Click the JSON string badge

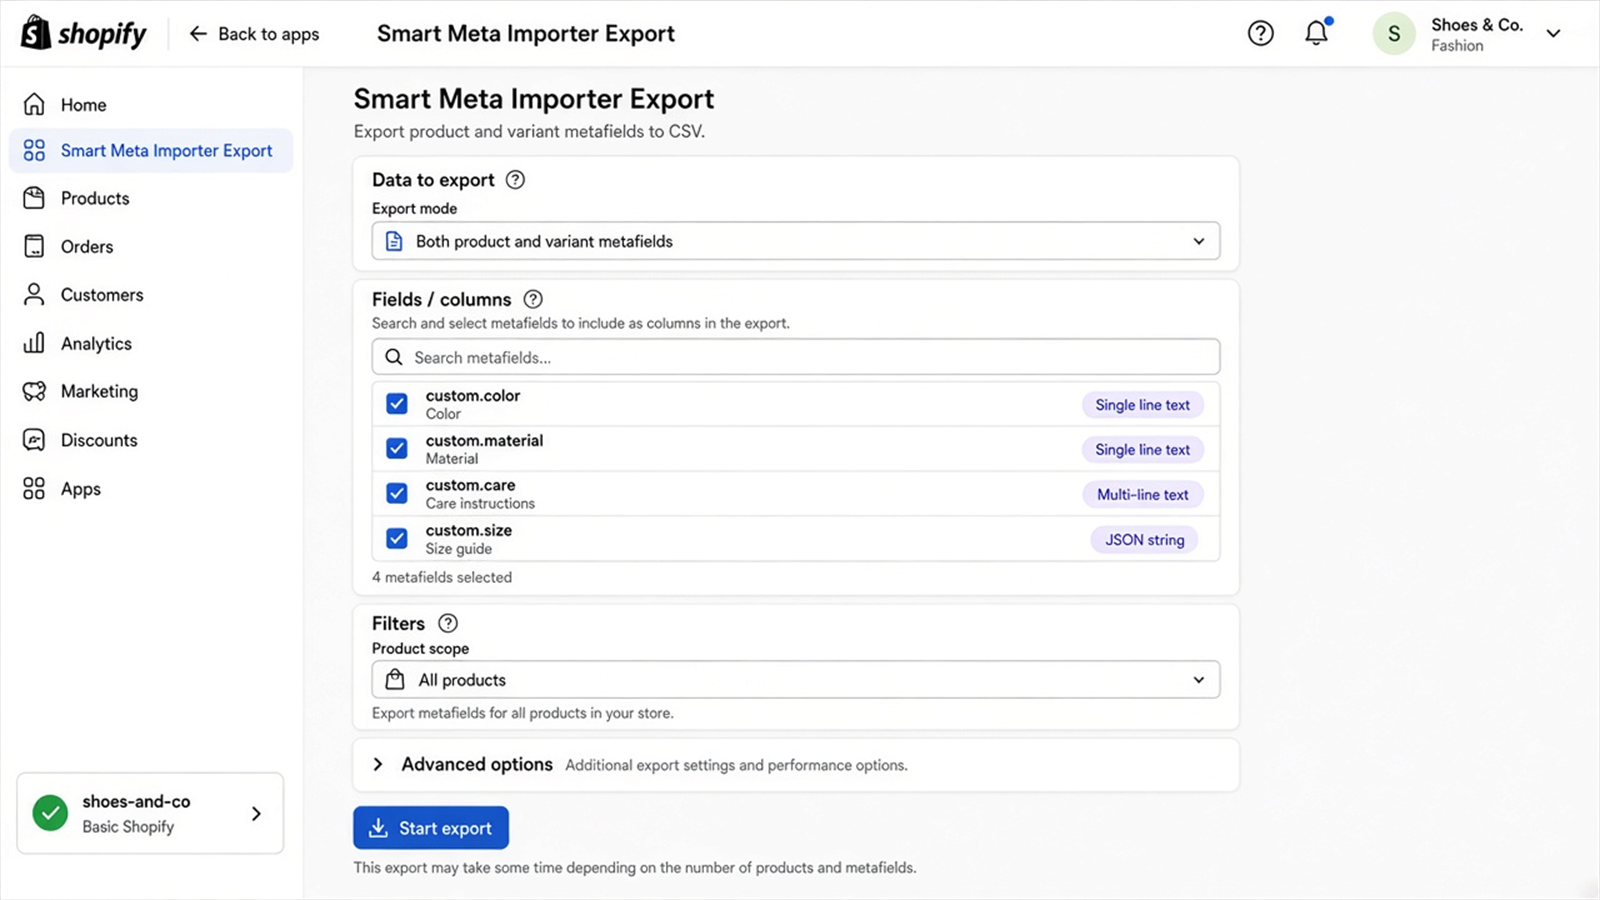click(1144, 540)
